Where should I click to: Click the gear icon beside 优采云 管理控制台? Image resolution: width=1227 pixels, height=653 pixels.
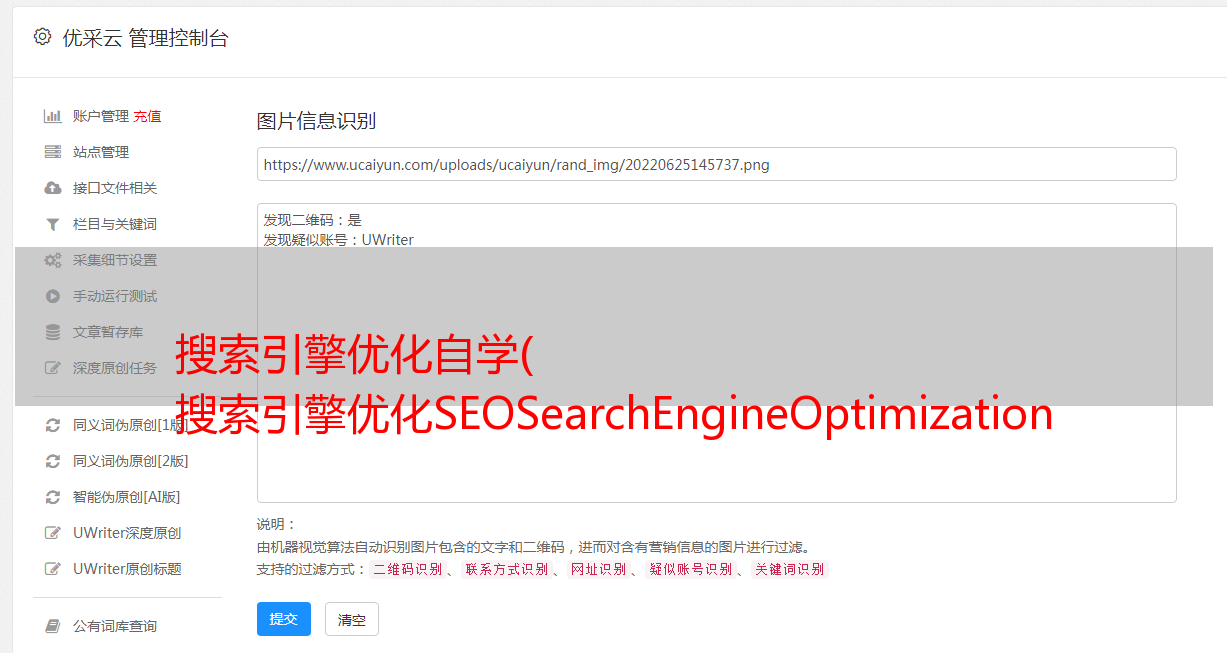click(42, 37)
